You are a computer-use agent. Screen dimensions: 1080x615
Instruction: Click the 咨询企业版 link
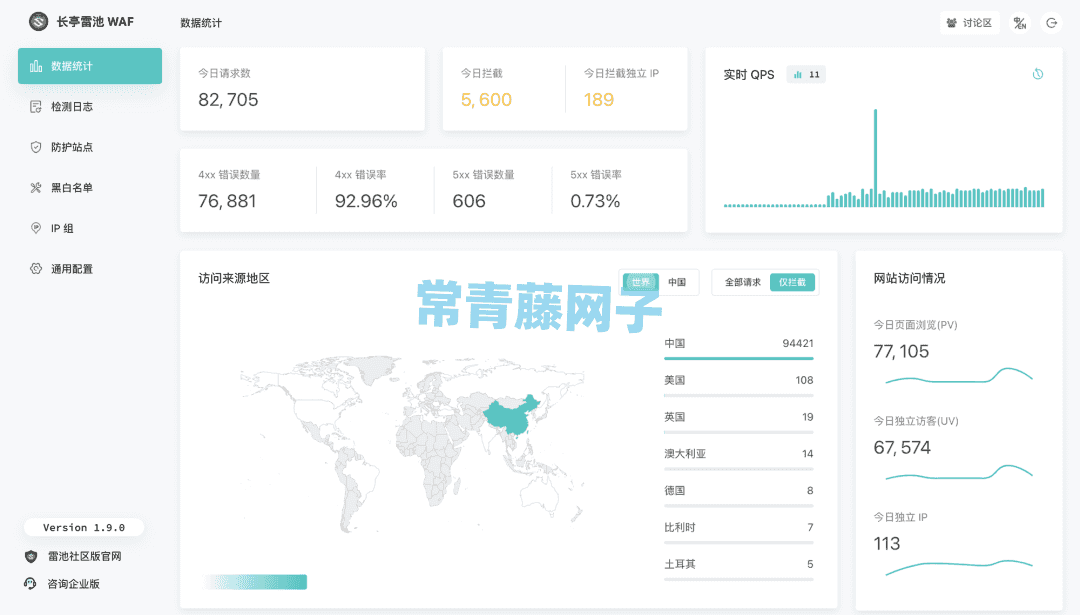tap(66, 585)
